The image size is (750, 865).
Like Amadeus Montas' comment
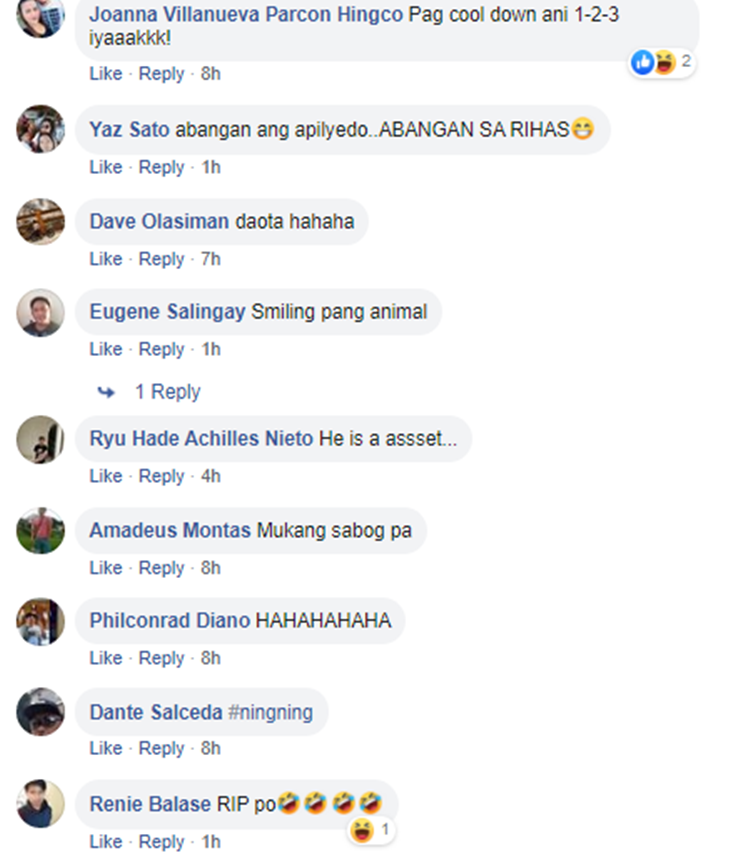106,568
